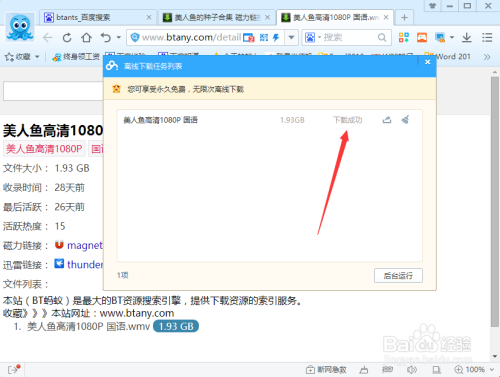Select the 美人鱼高清1080P 国语.wmv tab
This screenshot has height=377, width=500.
click(x=335, y=17)
